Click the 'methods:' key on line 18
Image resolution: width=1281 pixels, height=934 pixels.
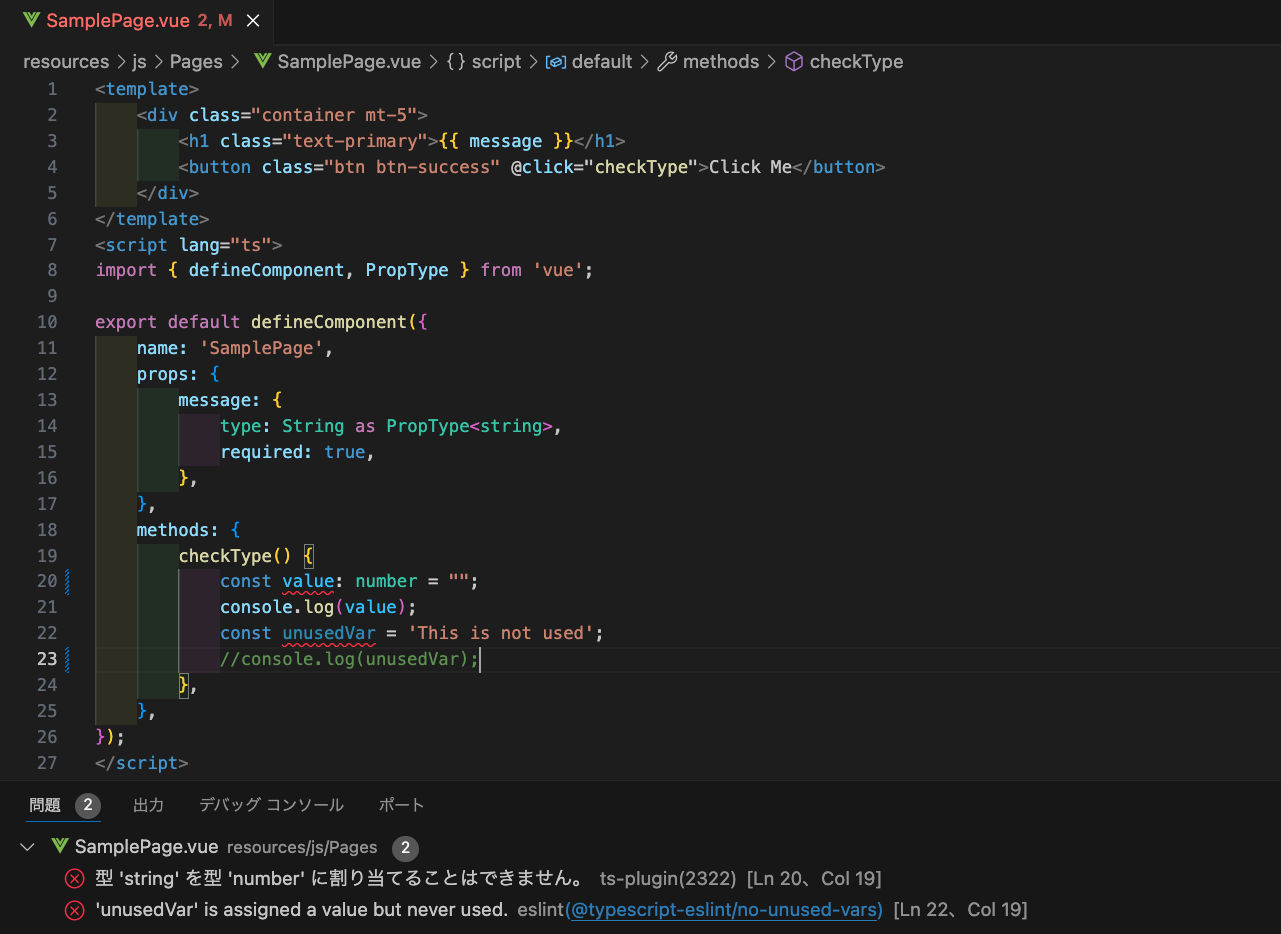tap(178, 529)
